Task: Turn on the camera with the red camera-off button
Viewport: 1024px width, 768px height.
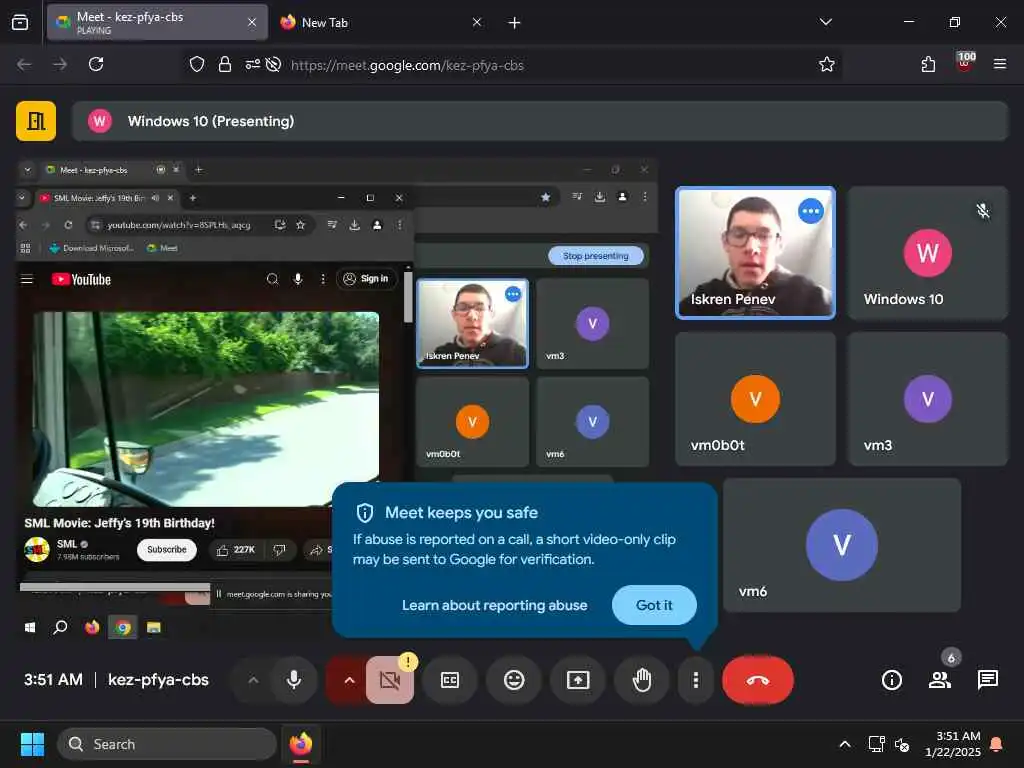Action: point(389,680)
